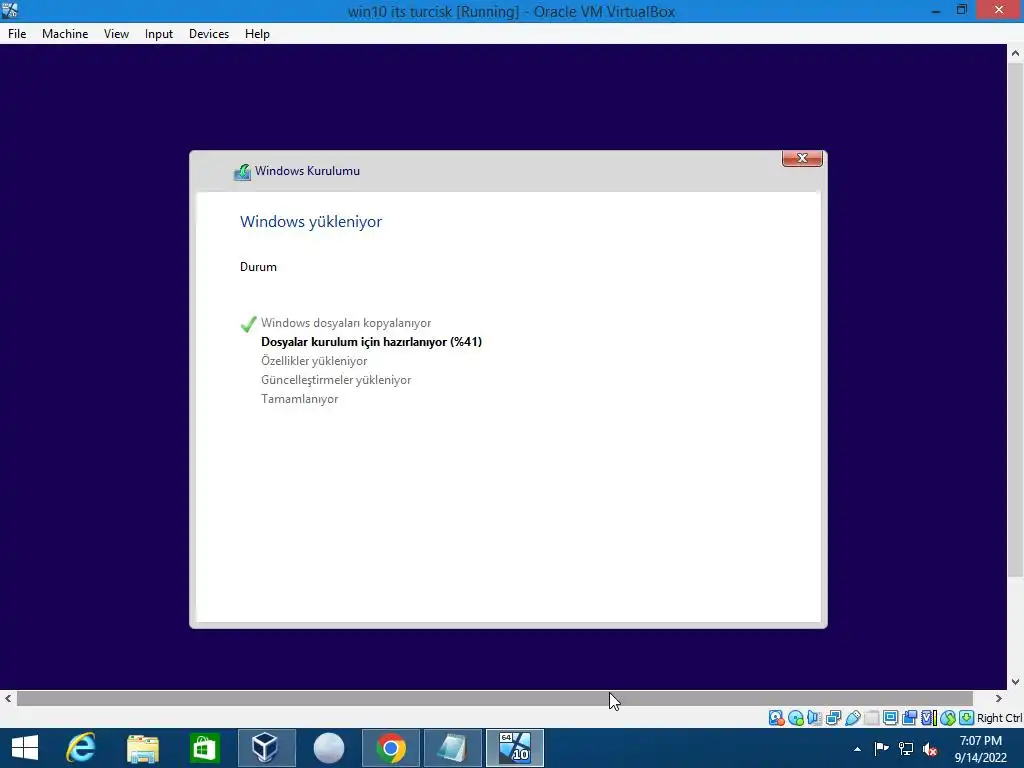Open the Devices menu
1024x768 pixels.
(209, 34)
